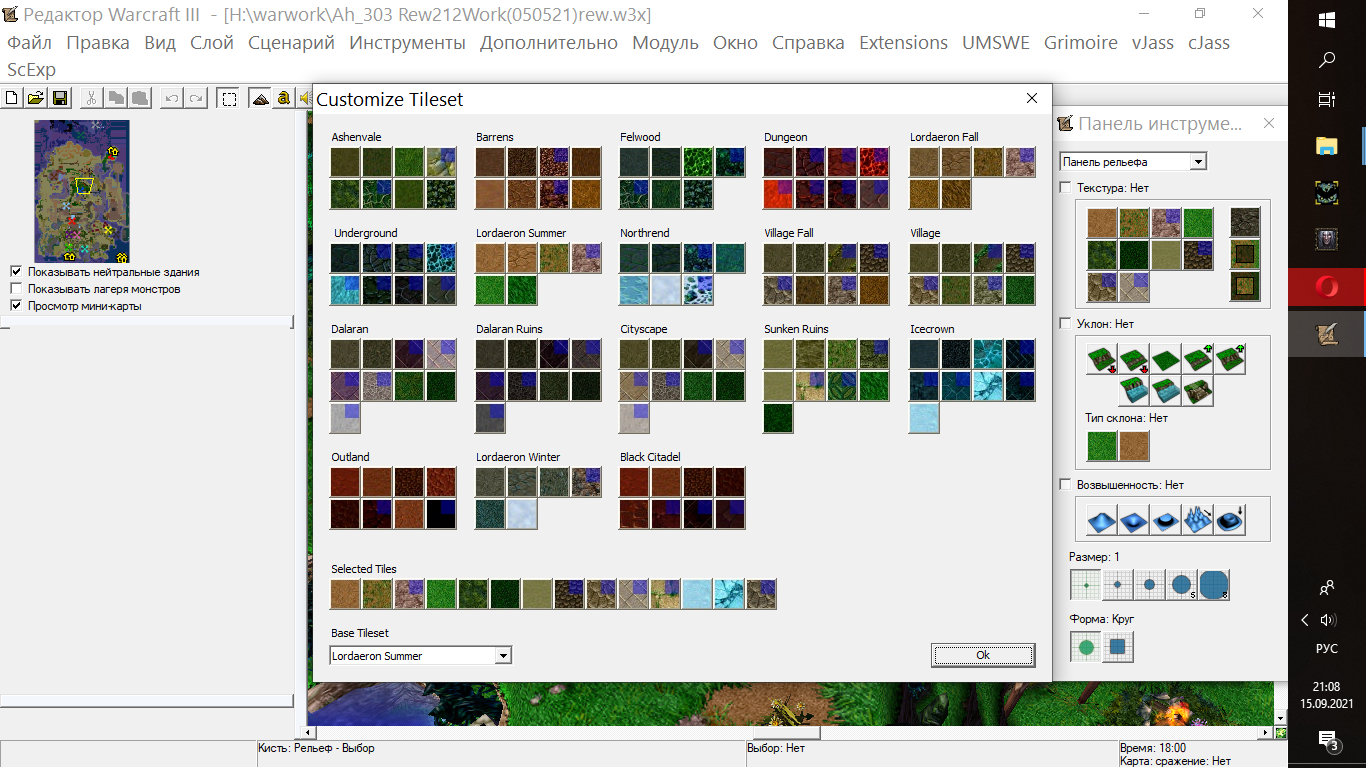The width and height of the screenshot is (1366, 768).
Task: Pick the lone bottom-row Sunken Ruins tile
Action: click(x=778, y=418)
